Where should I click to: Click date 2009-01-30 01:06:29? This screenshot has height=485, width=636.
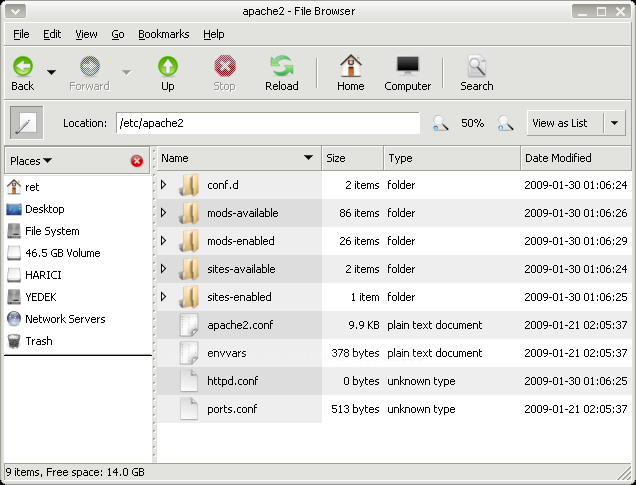576,241
